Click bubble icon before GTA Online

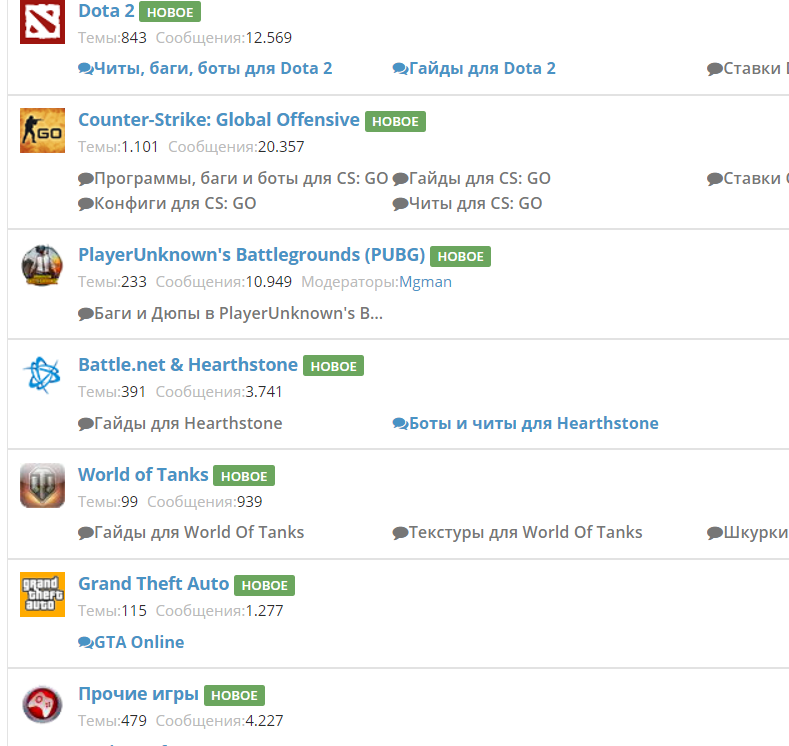[86, 642]
